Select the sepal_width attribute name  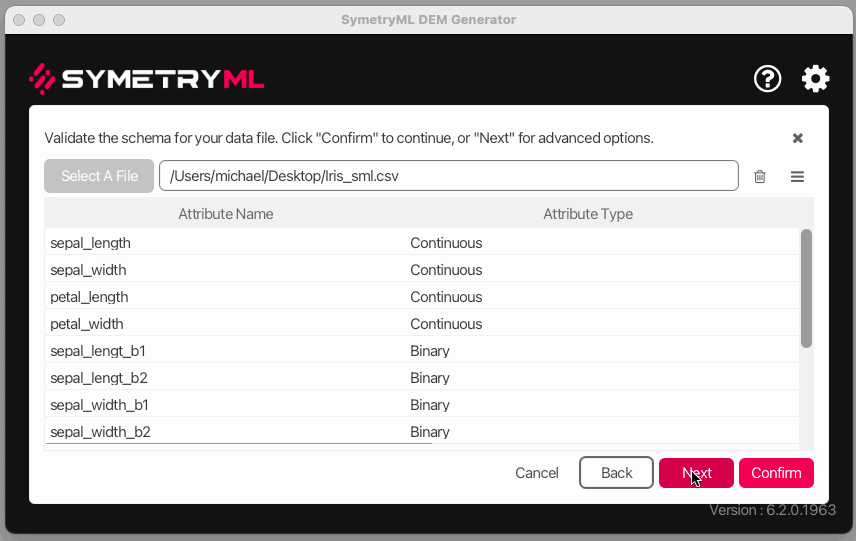tap(88, 270)
